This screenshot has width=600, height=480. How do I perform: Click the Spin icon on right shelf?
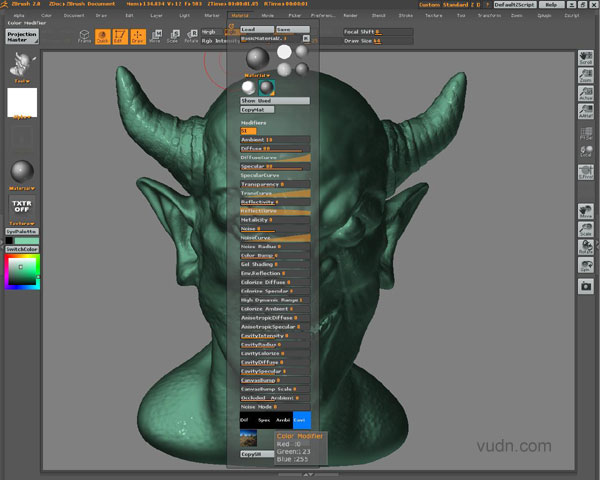pyautogui.click(x=585, y=265)
